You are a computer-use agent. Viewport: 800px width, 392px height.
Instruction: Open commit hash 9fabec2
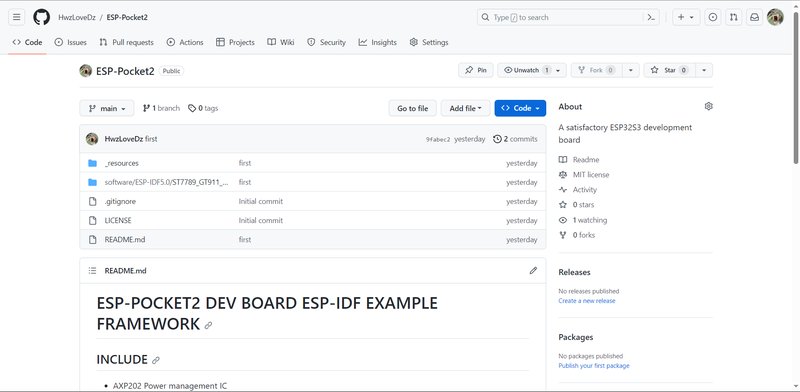(438, 139)
